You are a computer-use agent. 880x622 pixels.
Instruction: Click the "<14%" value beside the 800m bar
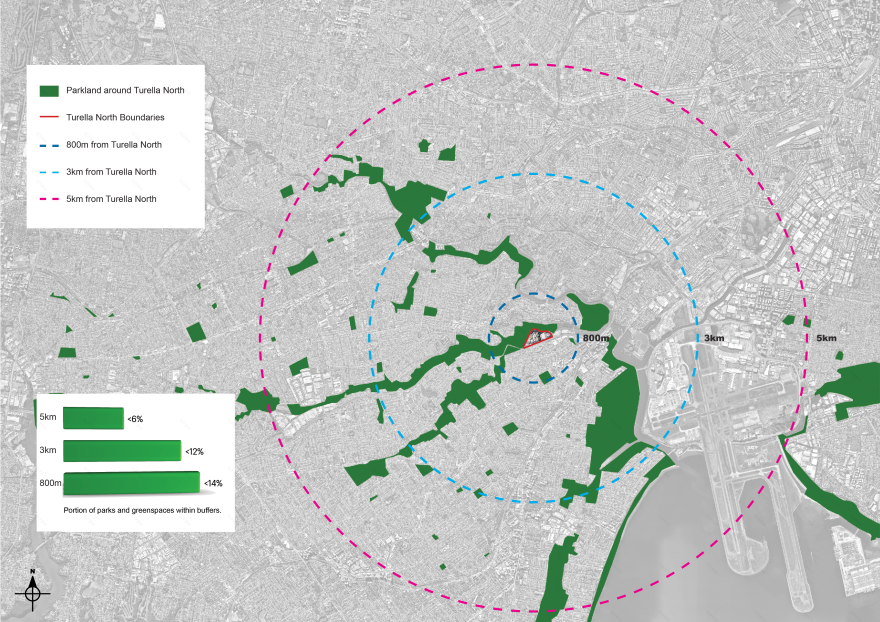(213, 484)
